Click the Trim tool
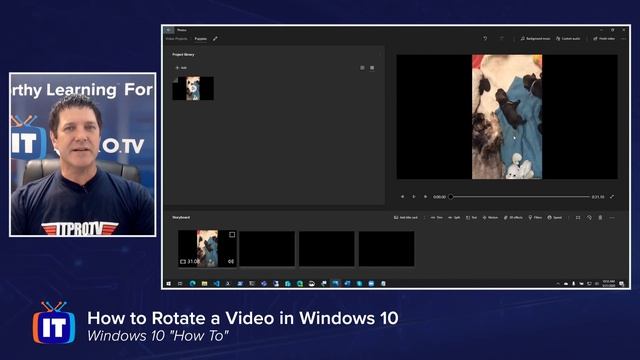640x360 pixels. pos(436,218)
